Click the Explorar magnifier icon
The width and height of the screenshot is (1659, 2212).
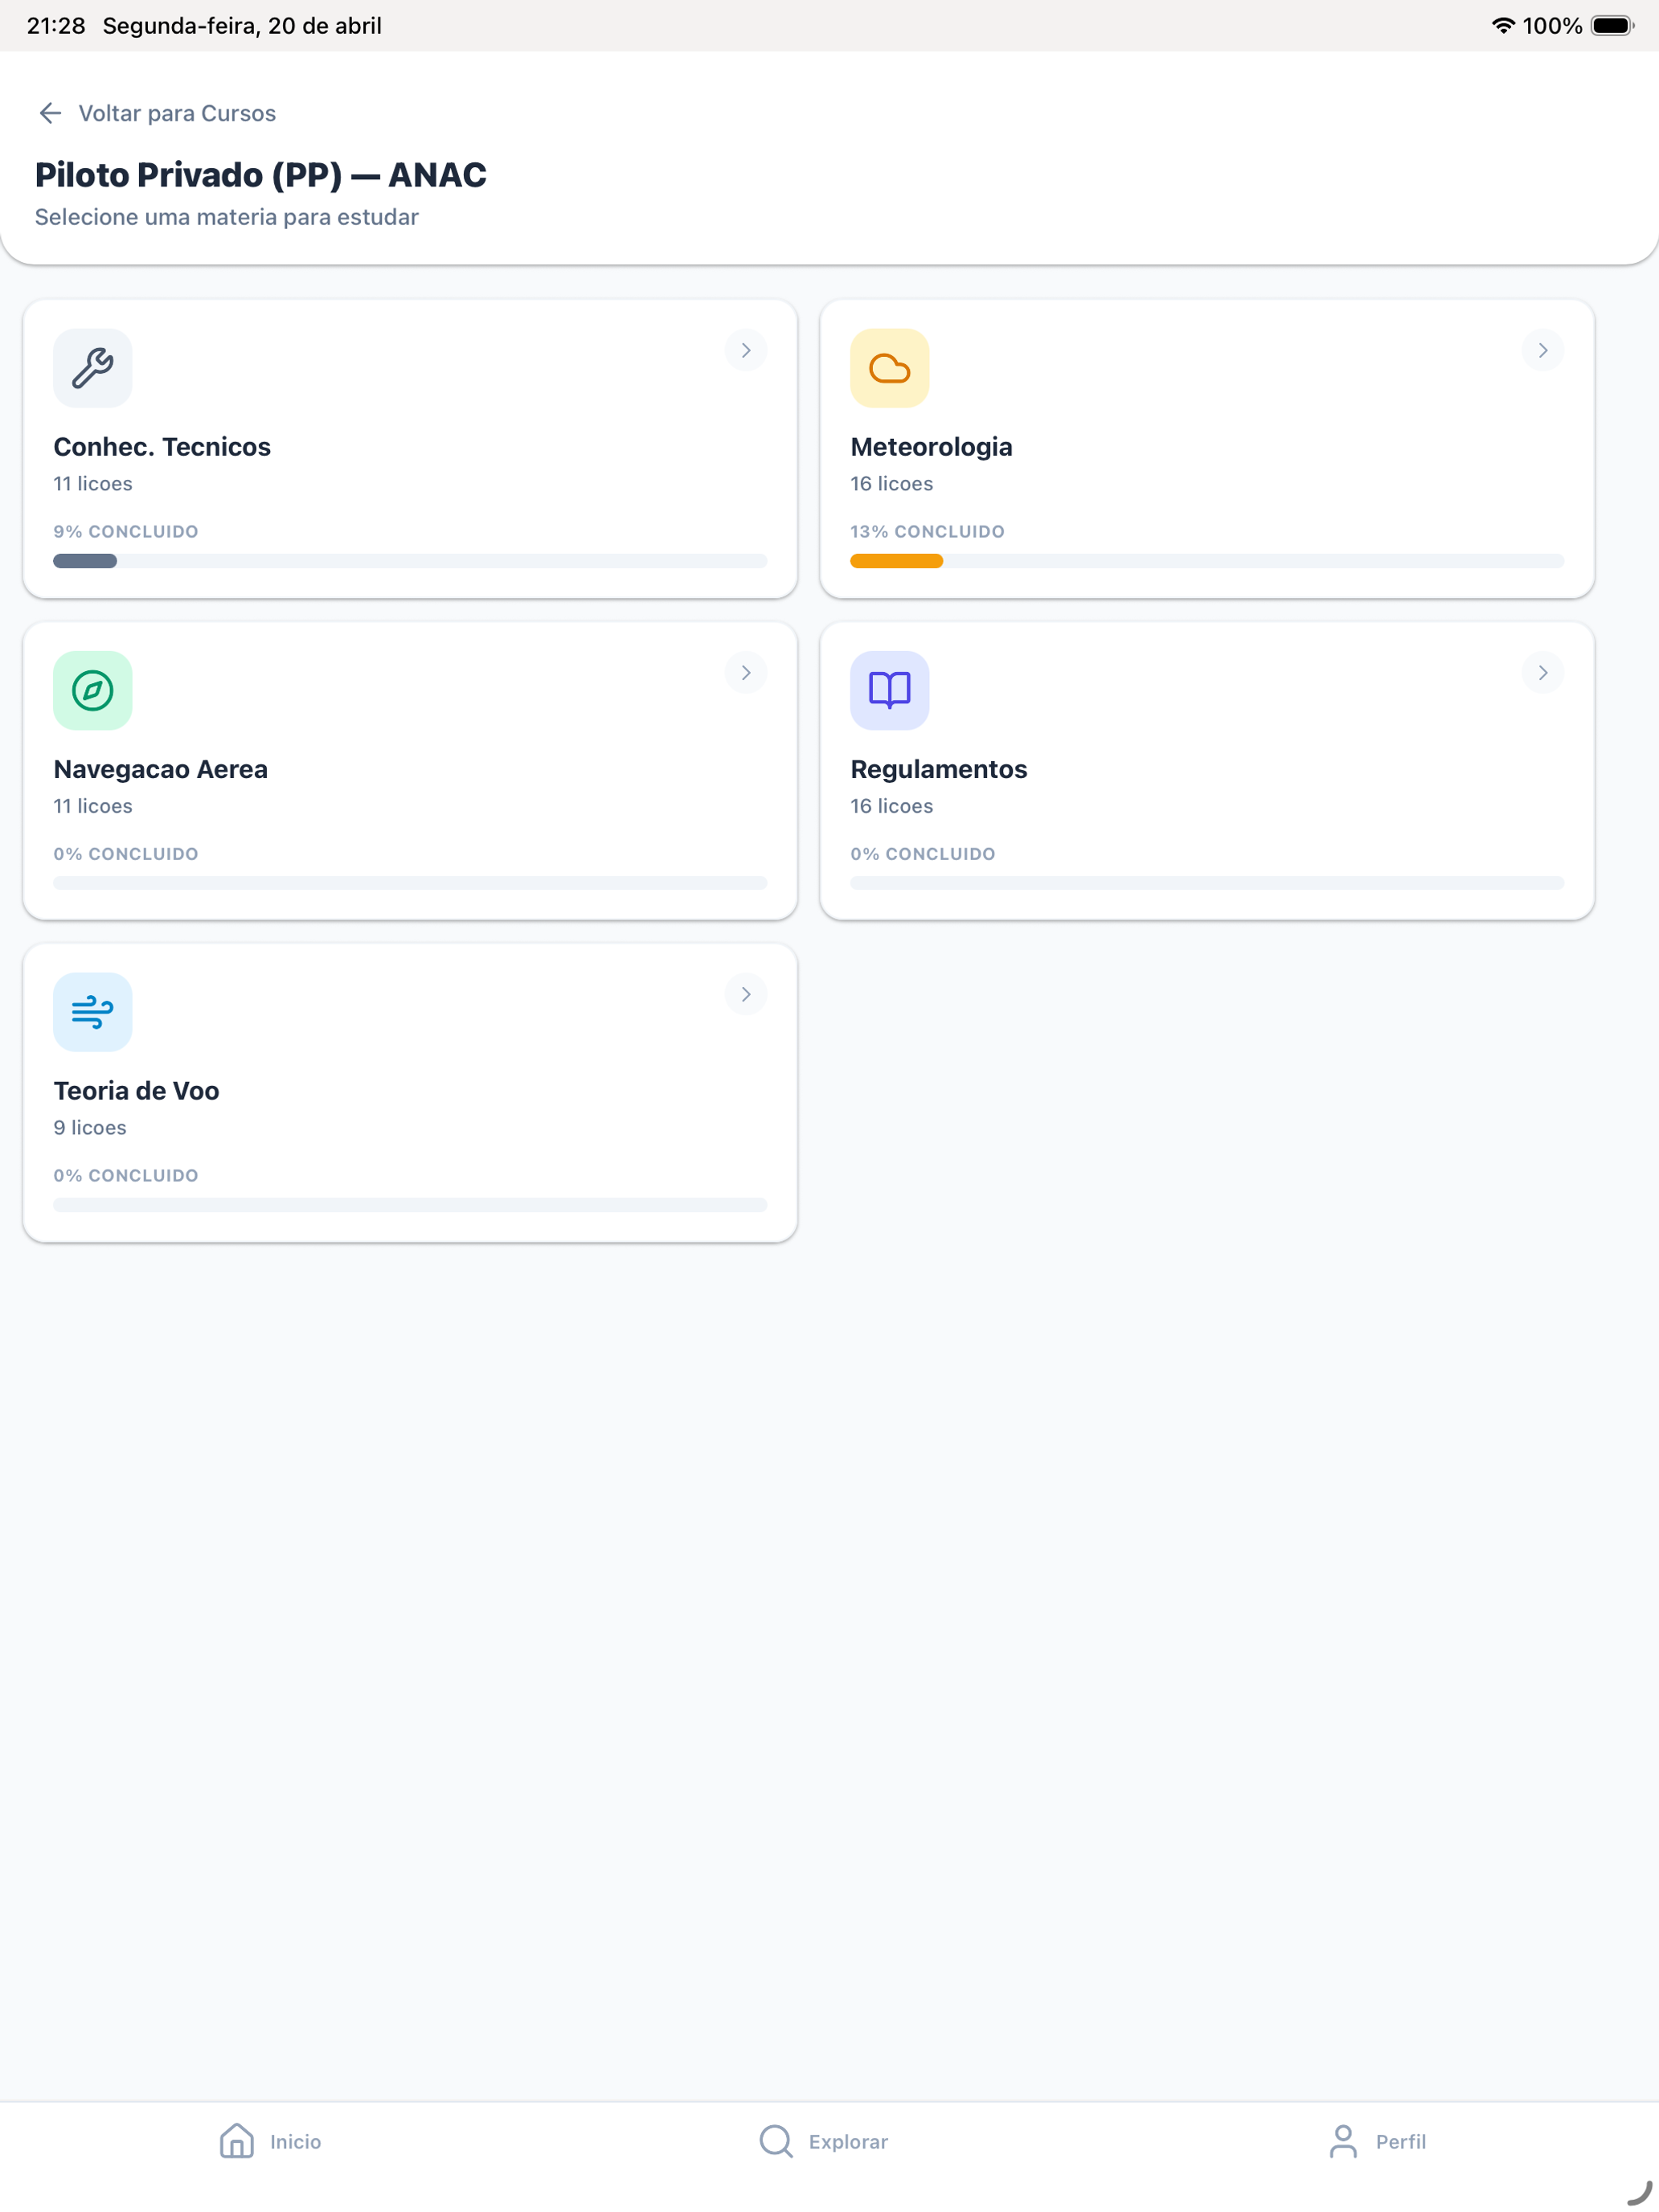pyautogui.click(x=776, y=2141)
